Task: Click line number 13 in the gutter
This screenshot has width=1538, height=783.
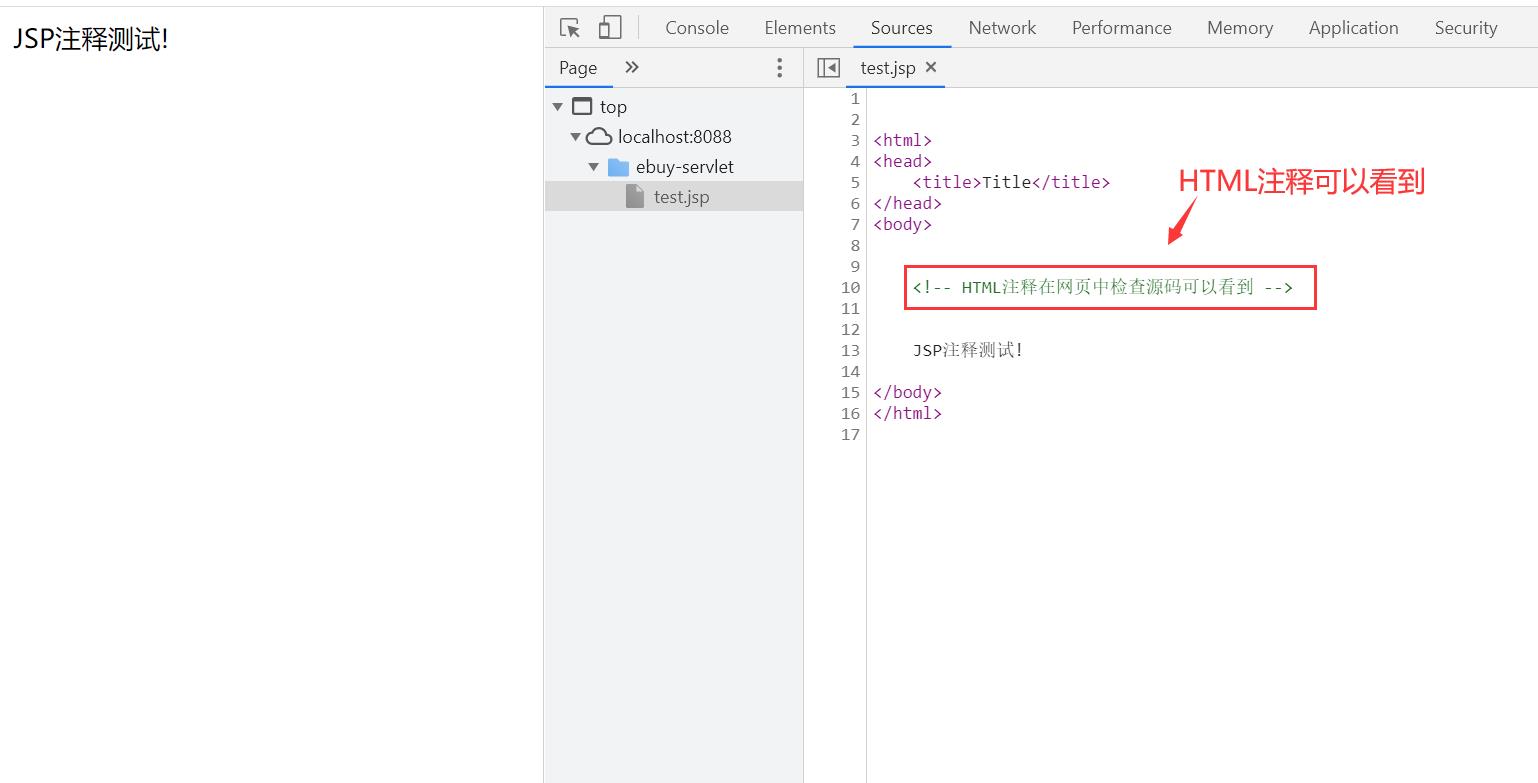Action: 850,351
